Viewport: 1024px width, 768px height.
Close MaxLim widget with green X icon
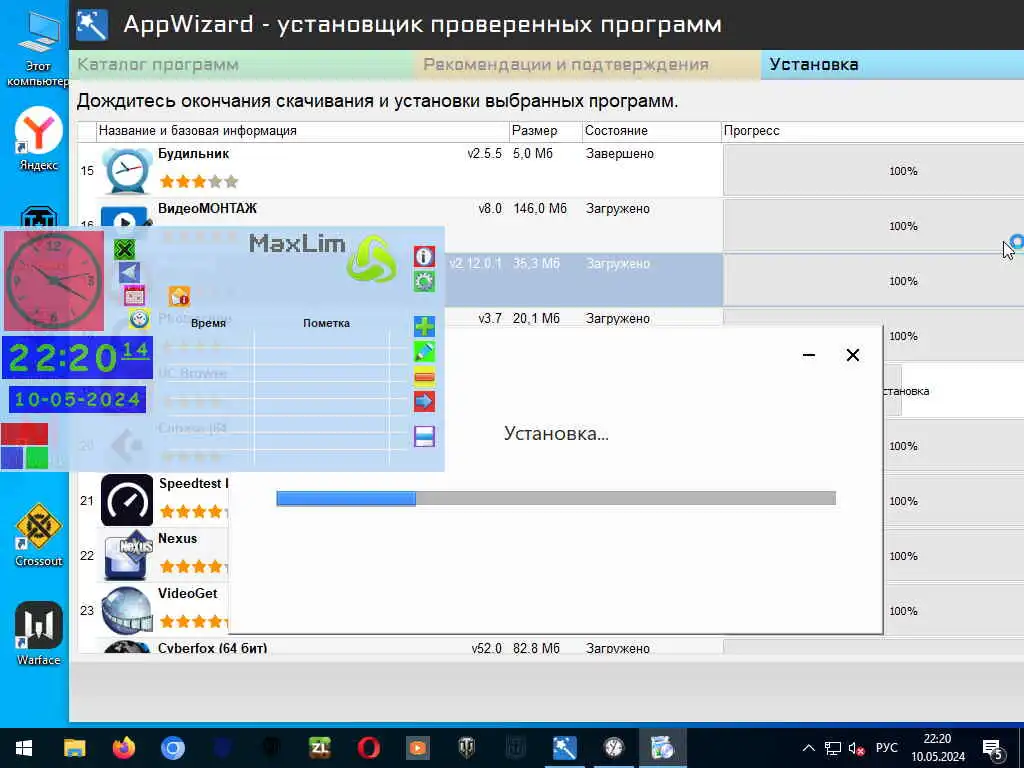(124, 249)
